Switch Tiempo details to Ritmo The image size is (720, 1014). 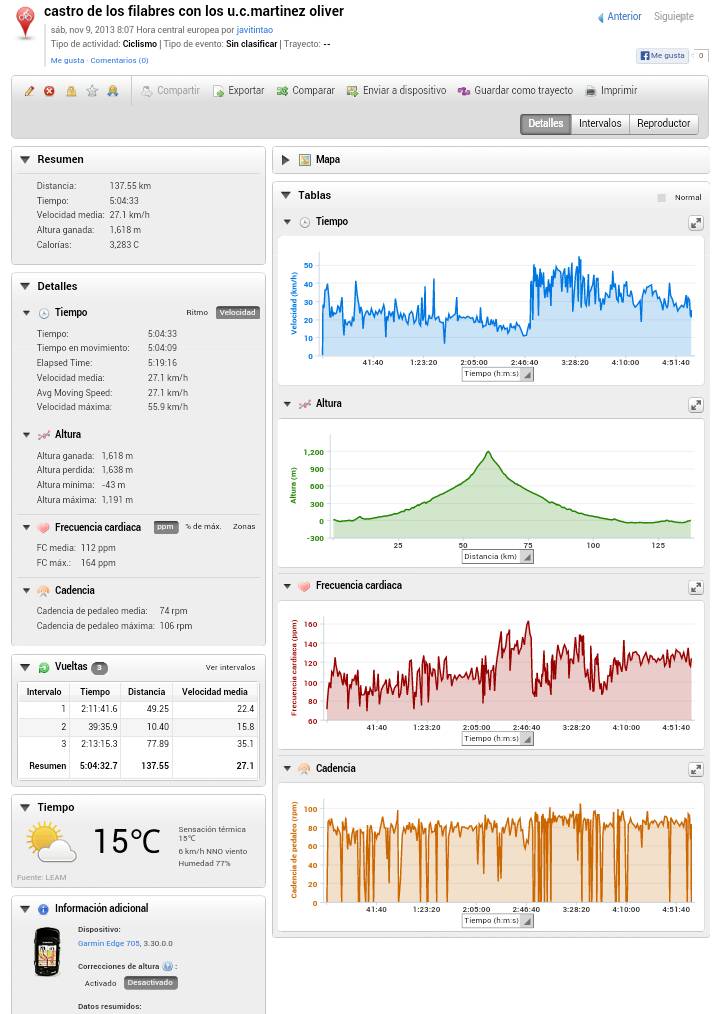pyautogui.click(x=197, y=313)
